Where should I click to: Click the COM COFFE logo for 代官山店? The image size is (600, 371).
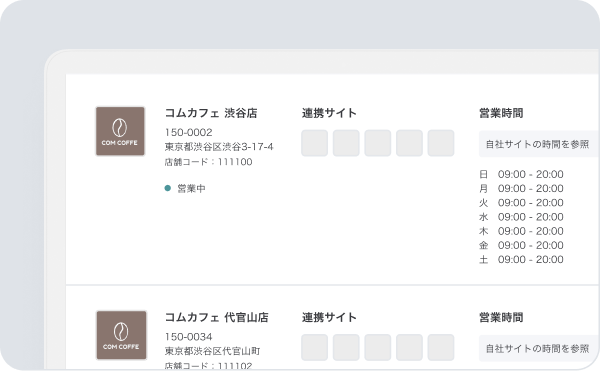(121, 335)
